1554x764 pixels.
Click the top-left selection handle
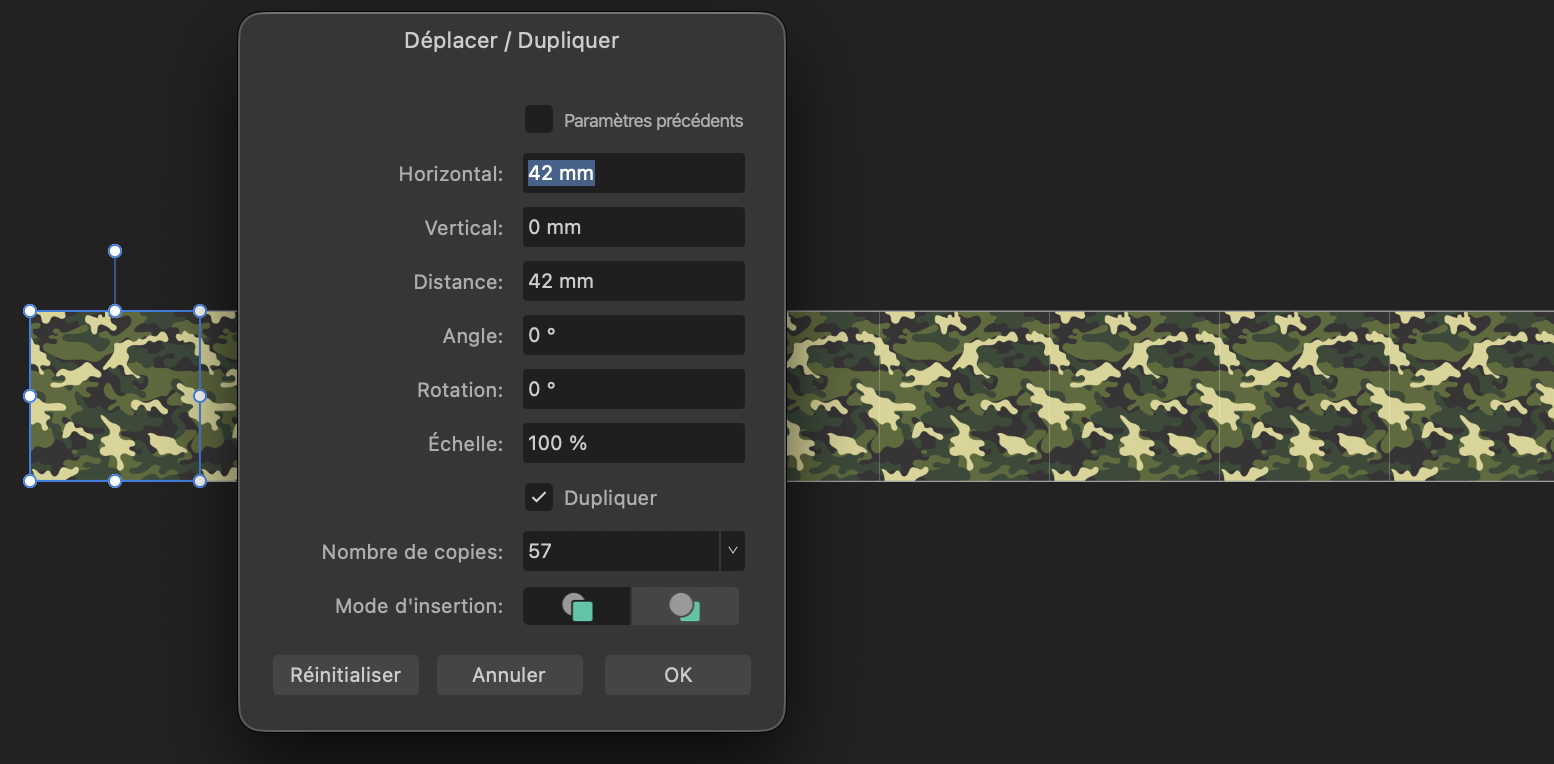[x=30, y=311]
